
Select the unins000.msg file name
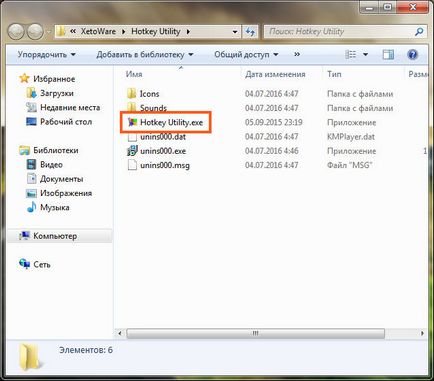(165, 165)
